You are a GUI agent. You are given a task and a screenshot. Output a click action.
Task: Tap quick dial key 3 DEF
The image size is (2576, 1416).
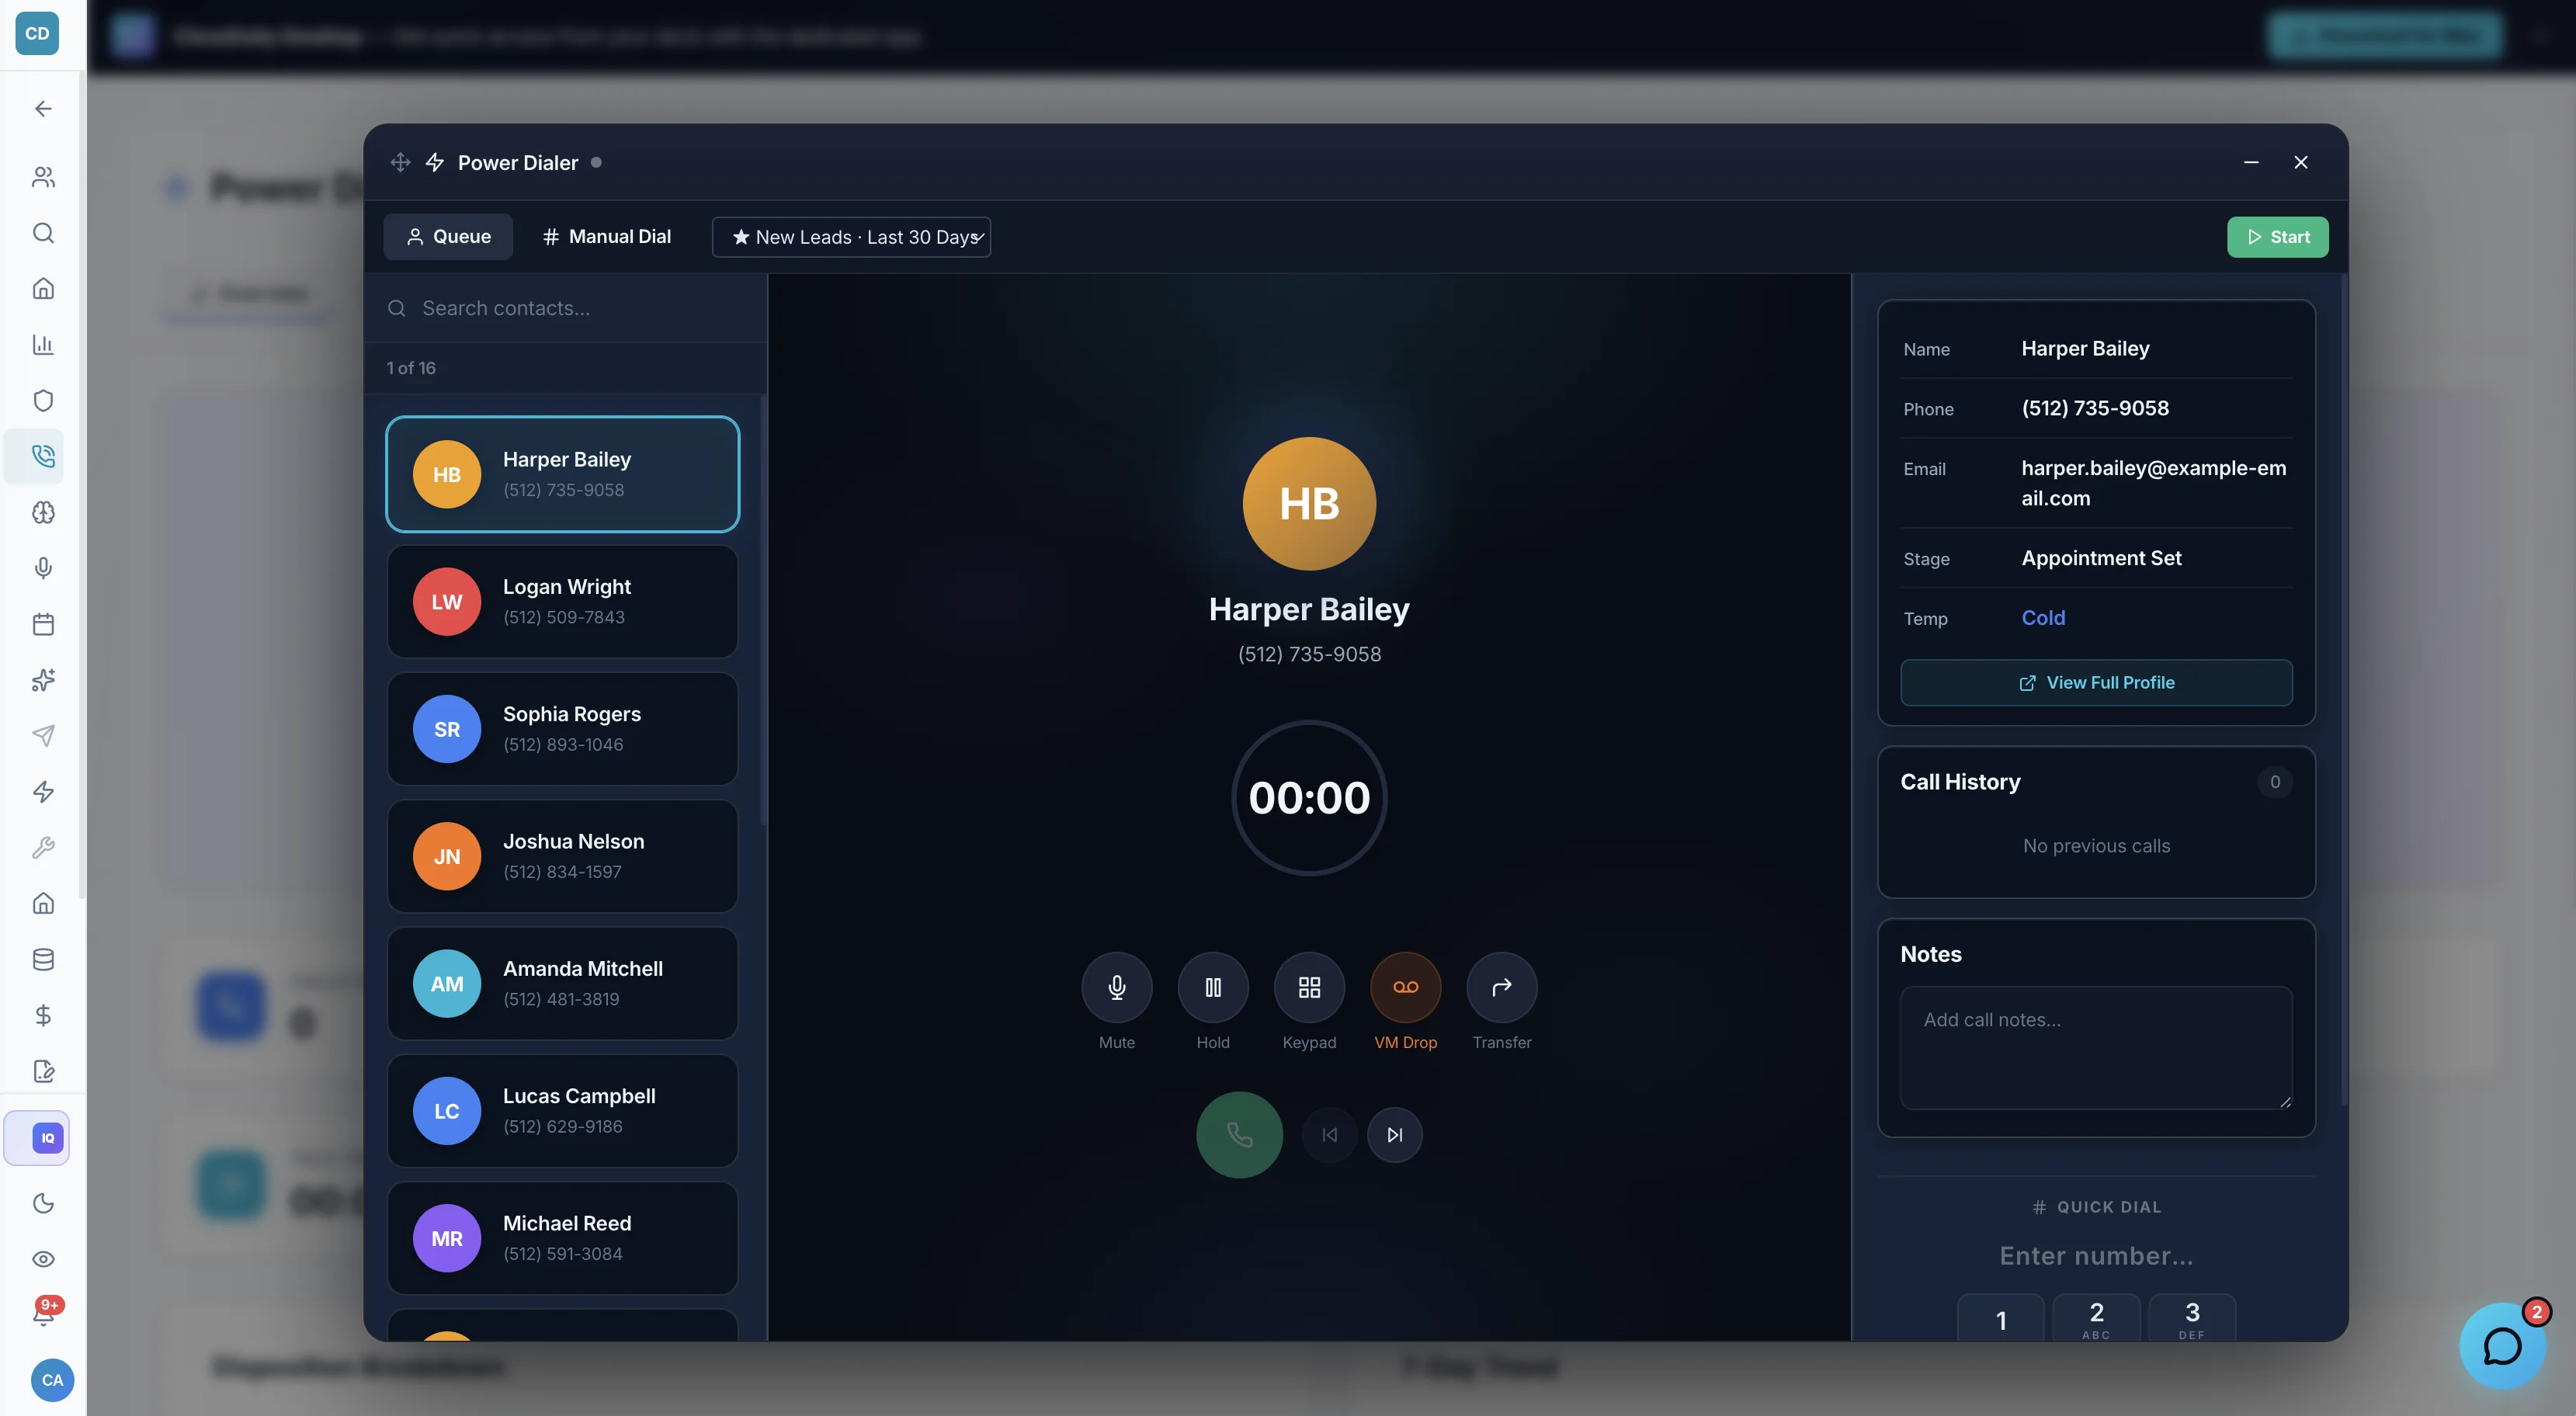(2192, 1318)
